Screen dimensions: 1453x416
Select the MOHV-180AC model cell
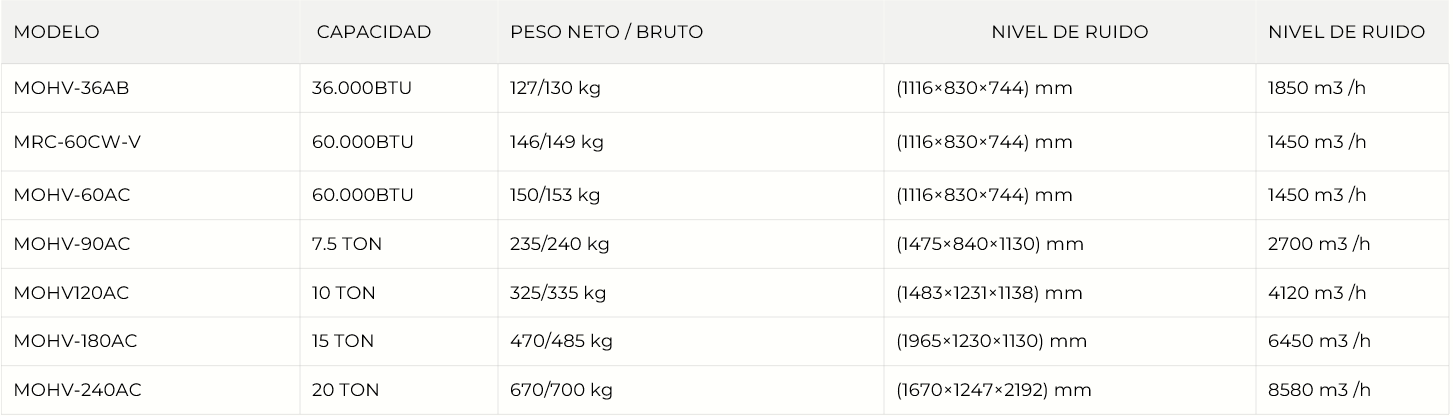coord(75,341)
